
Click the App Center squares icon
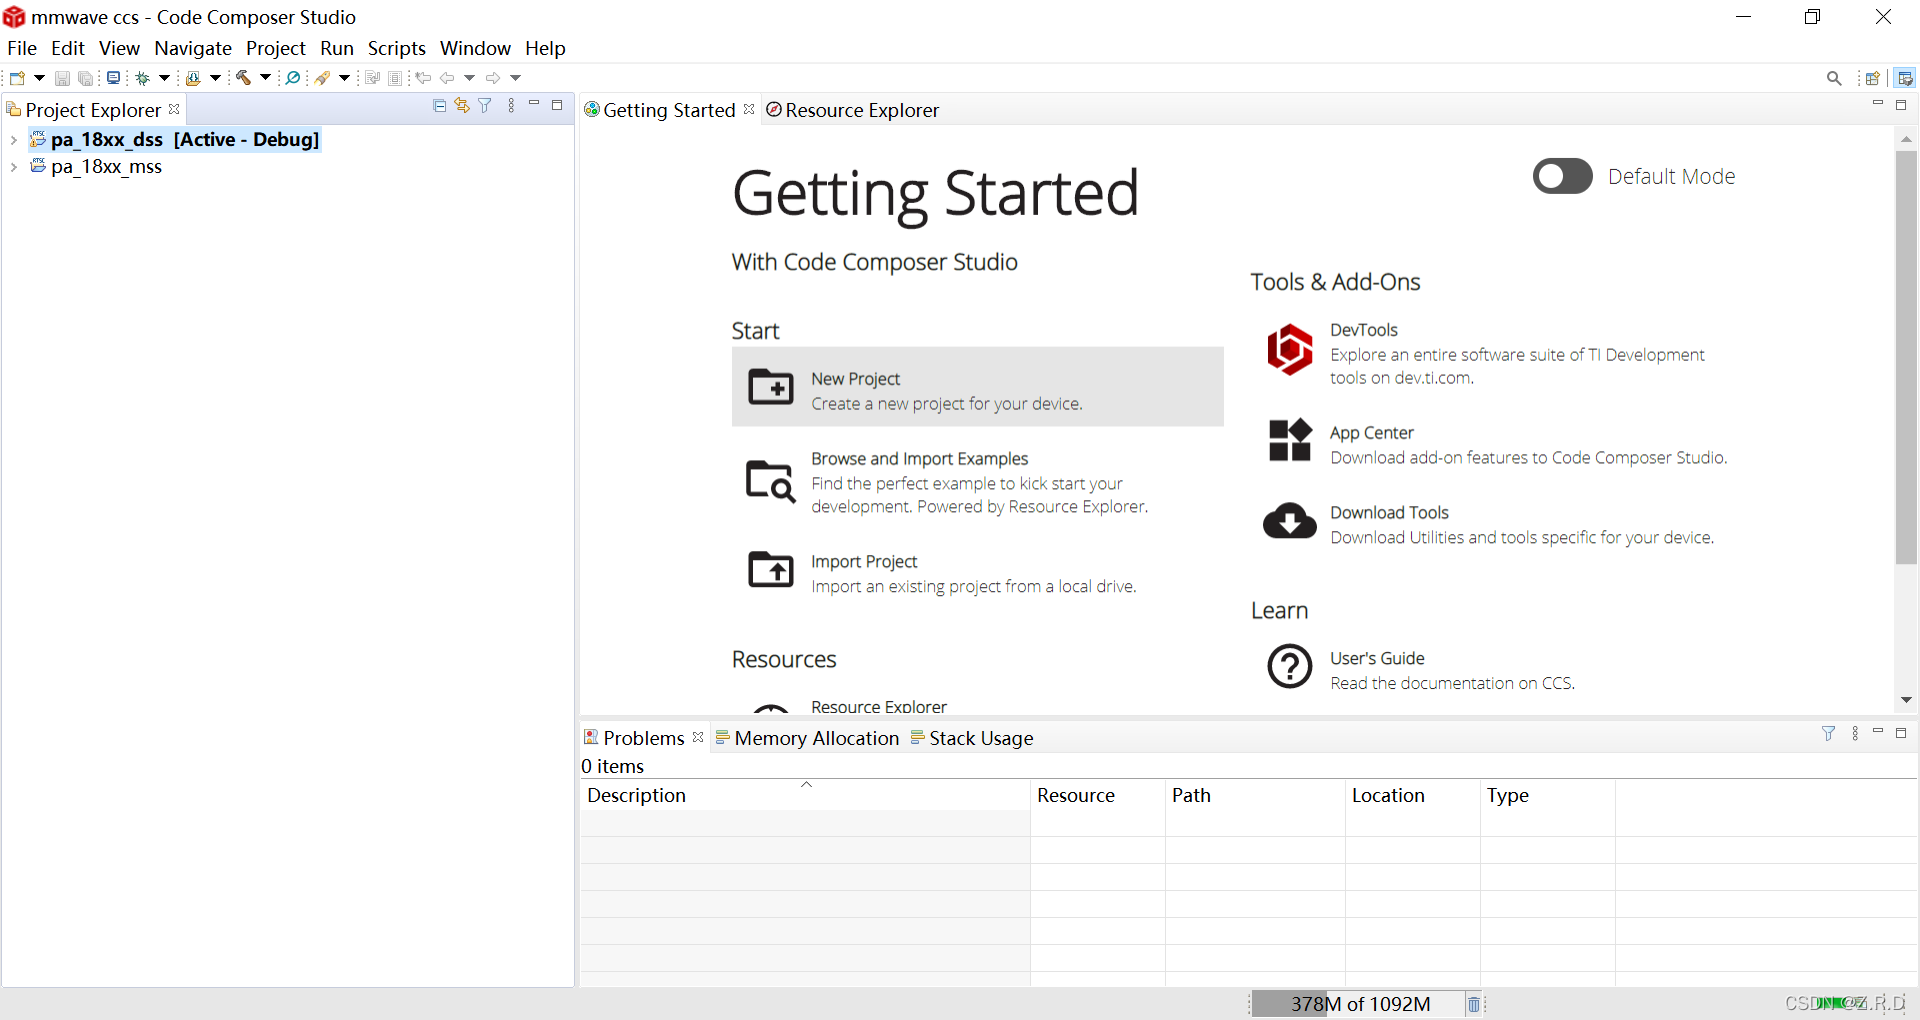1290,440
